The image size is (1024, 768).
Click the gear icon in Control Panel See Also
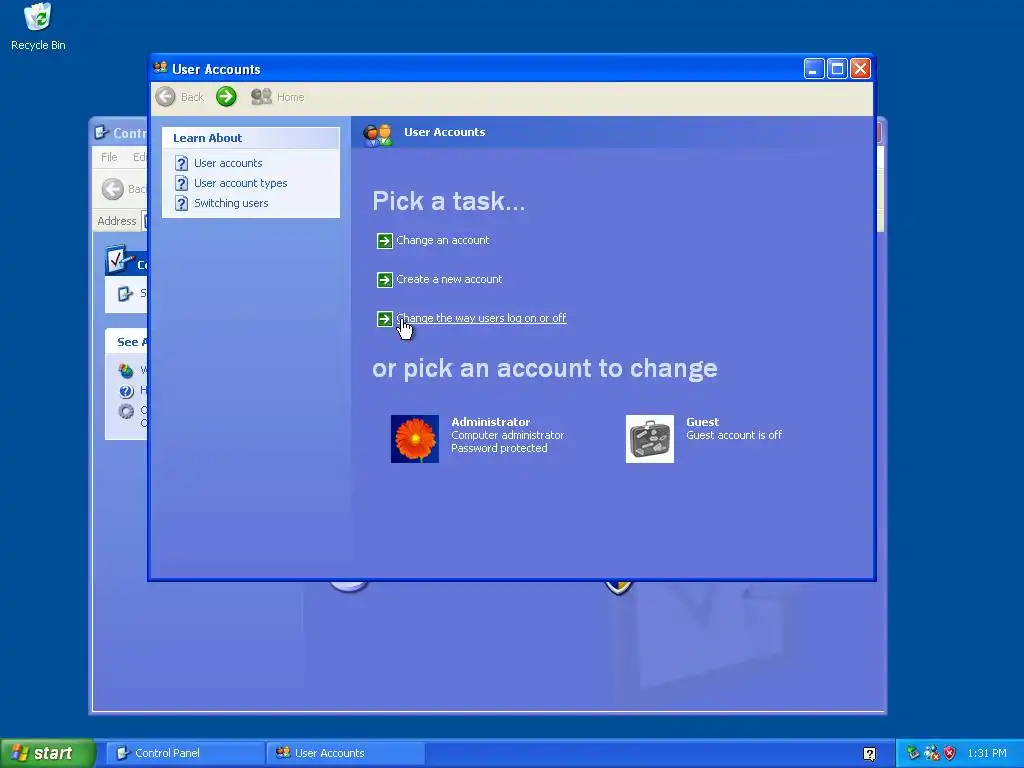point(126,411)
